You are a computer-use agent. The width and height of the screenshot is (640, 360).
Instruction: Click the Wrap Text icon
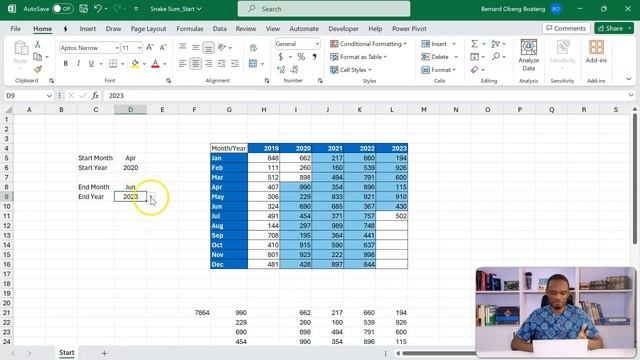point(253,48)
